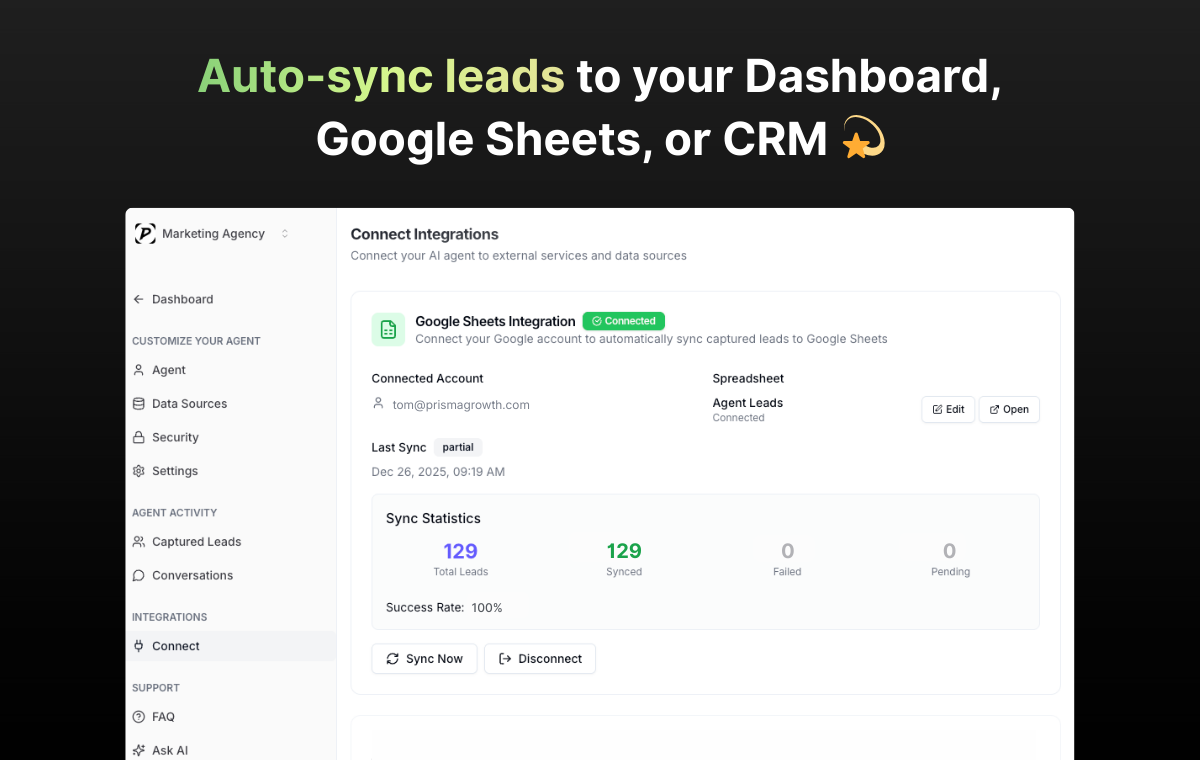Viewport: 1200px width, 760px height.
Task: Click the people icon beside Captured Leads
Action: point(138,542)
